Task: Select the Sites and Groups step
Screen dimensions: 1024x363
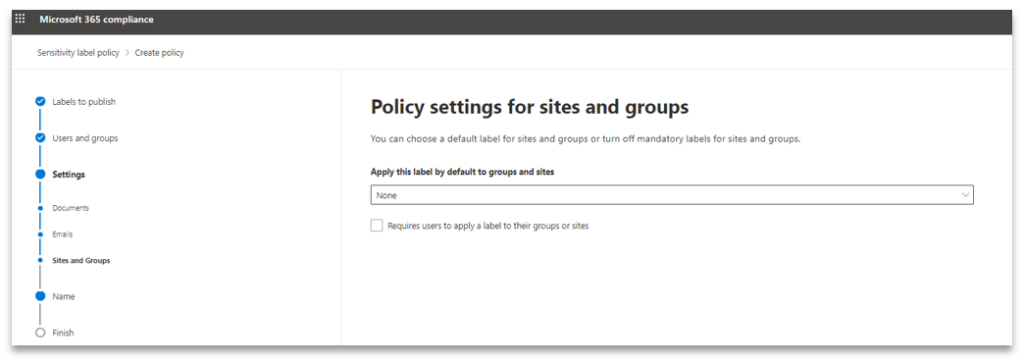Action: pos(81,260)
